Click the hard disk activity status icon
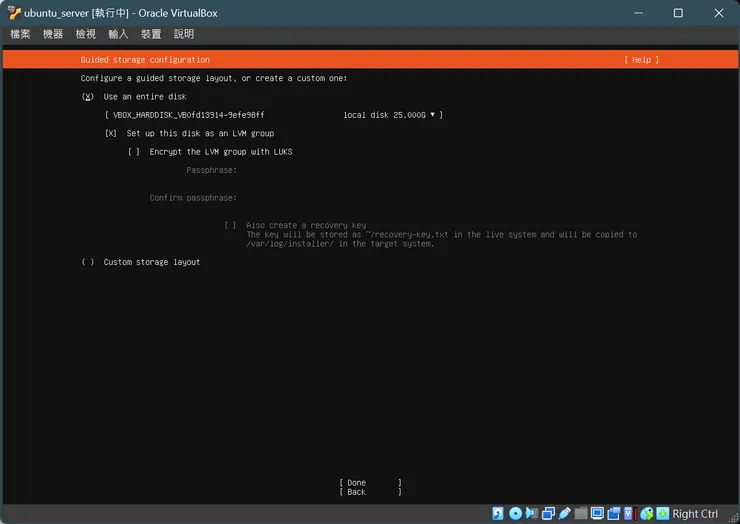The width and height of the screenshot is (740, 524). tap(498, 513)
